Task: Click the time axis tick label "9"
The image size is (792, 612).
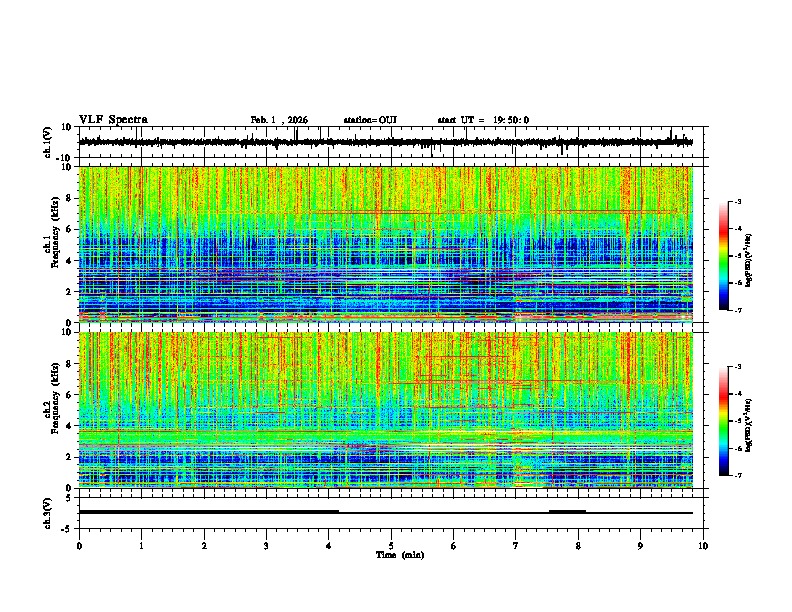Action: click(x=640, y=546)
